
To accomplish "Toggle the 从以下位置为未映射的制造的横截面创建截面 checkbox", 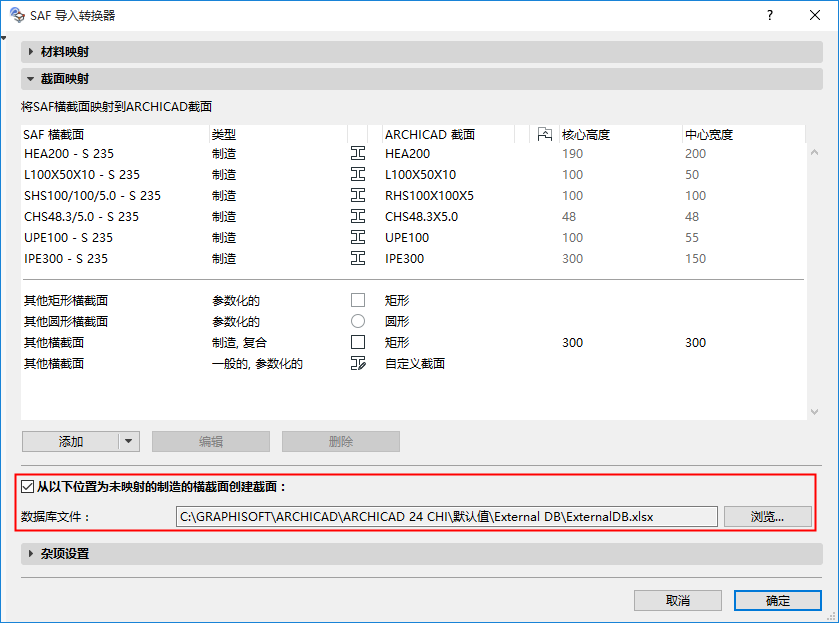I will point(27,487).
